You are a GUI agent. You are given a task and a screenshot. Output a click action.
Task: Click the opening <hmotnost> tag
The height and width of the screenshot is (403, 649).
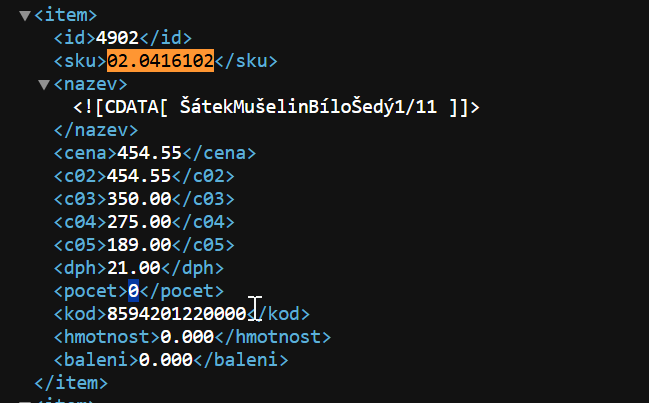point(107,337)
